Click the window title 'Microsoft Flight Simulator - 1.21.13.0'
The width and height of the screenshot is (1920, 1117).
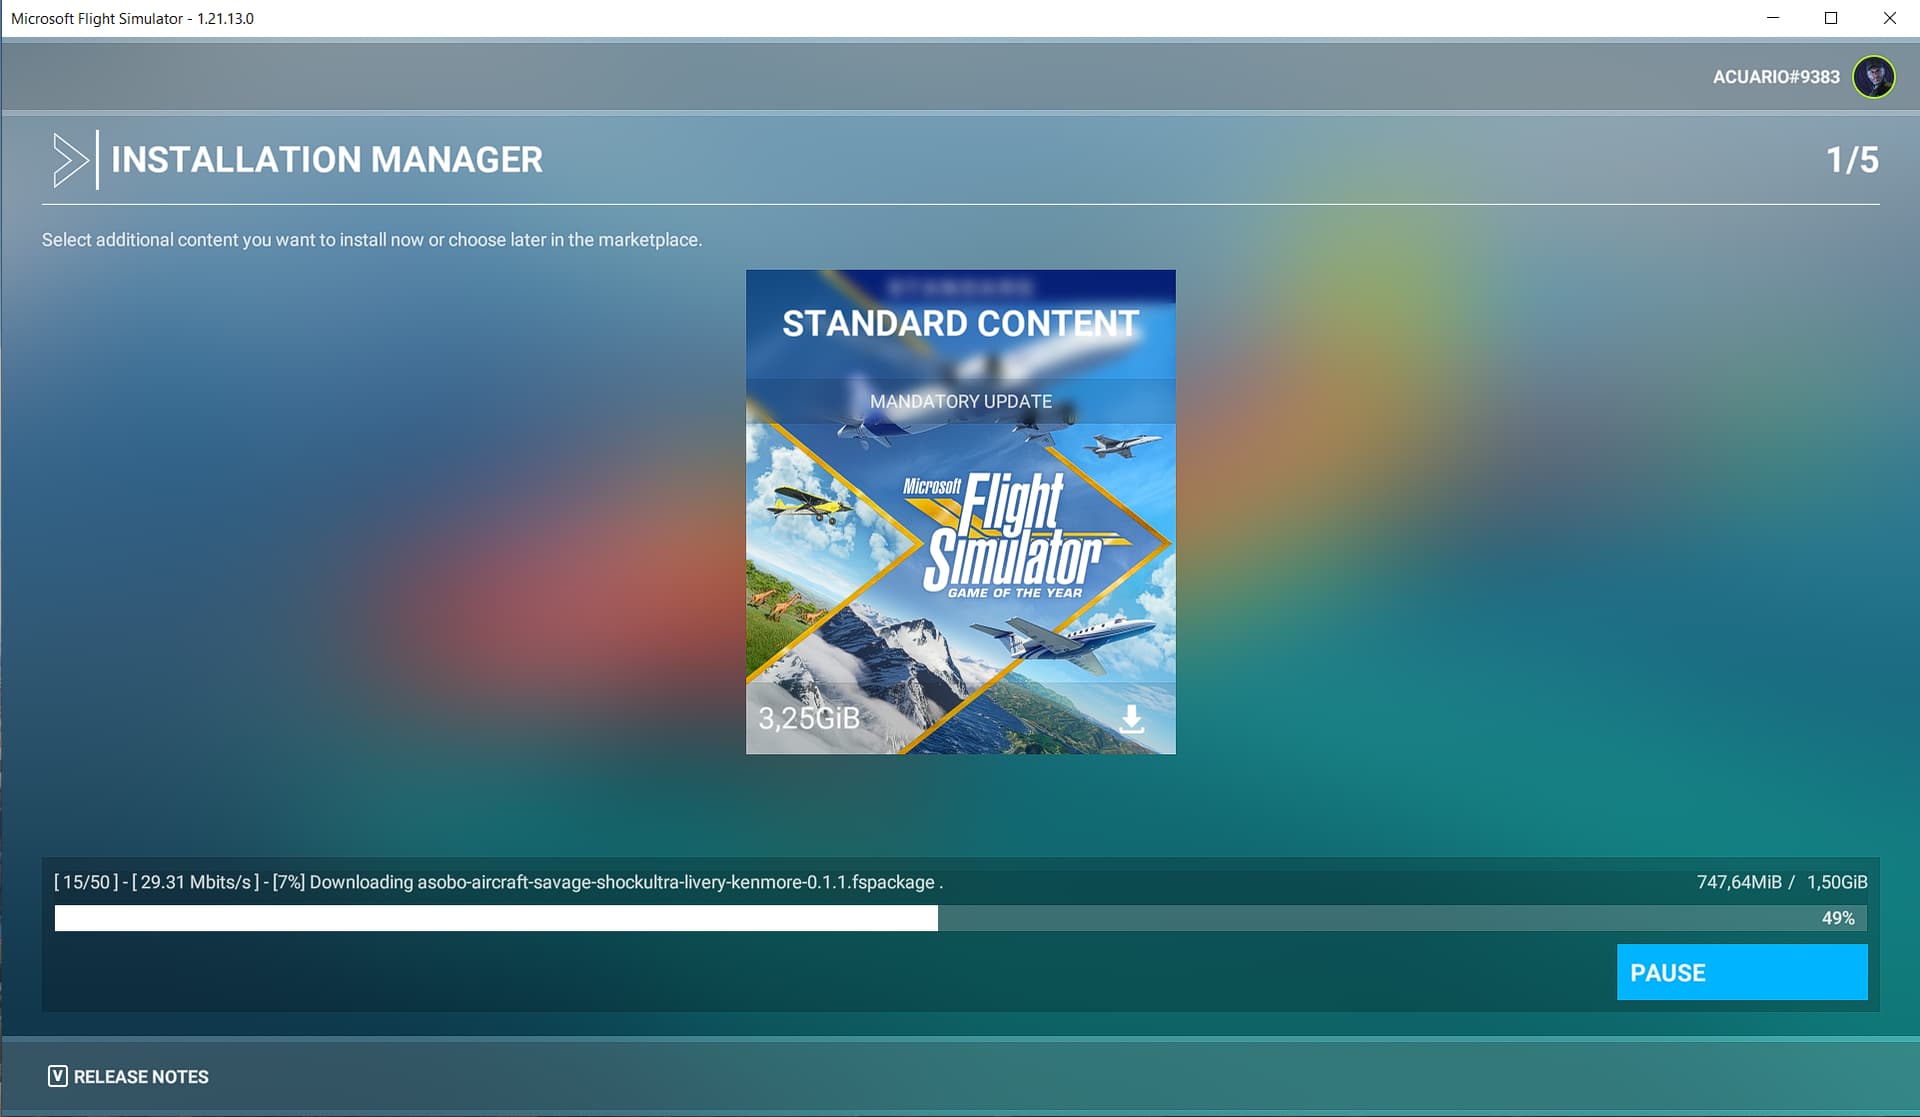point(132,18)
